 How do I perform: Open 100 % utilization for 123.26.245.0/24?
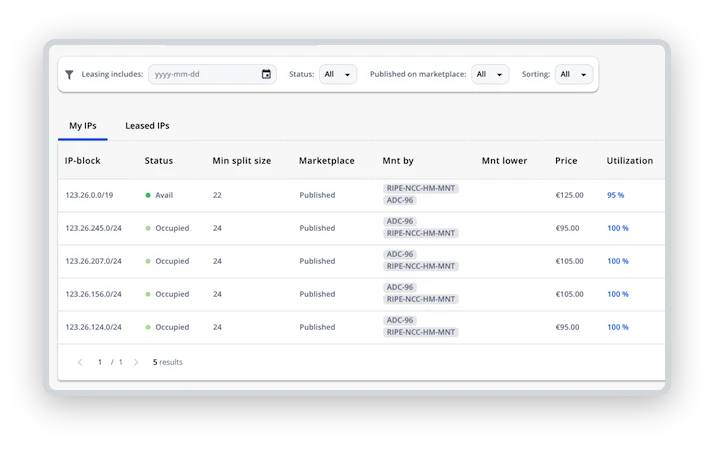pos(617,228)
